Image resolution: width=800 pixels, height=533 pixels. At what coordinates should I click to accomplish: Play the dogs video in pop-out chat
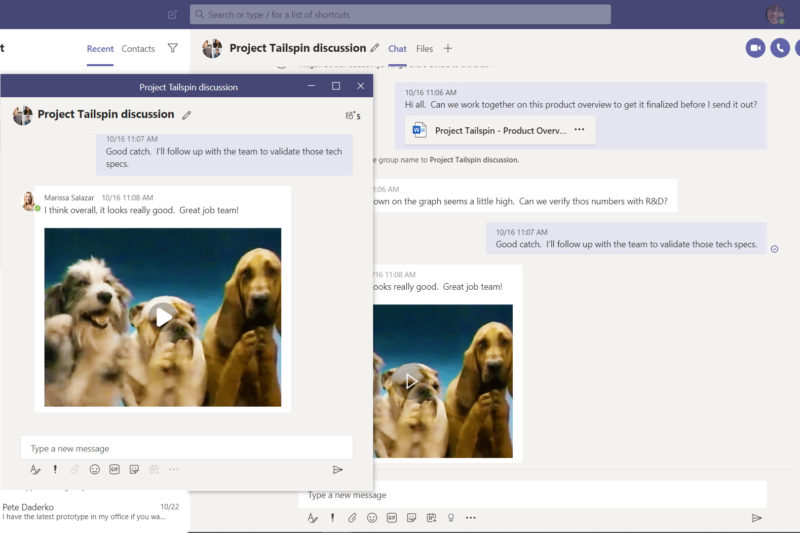pyautogui.click(x=163, y=317)
